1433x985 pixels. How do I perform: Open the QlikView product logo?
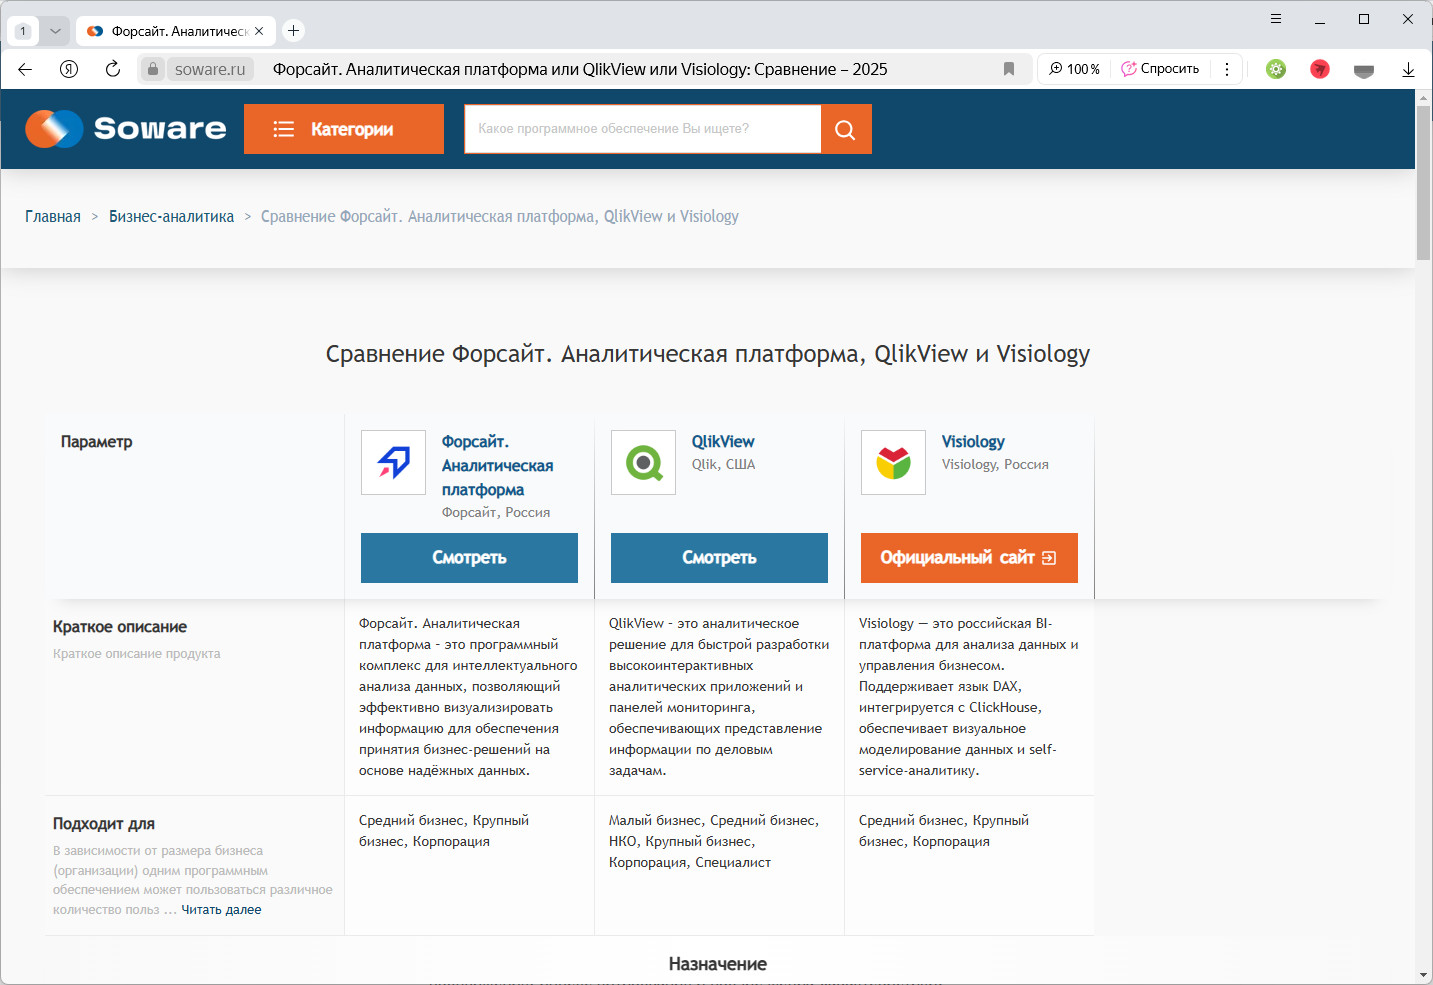643,462
